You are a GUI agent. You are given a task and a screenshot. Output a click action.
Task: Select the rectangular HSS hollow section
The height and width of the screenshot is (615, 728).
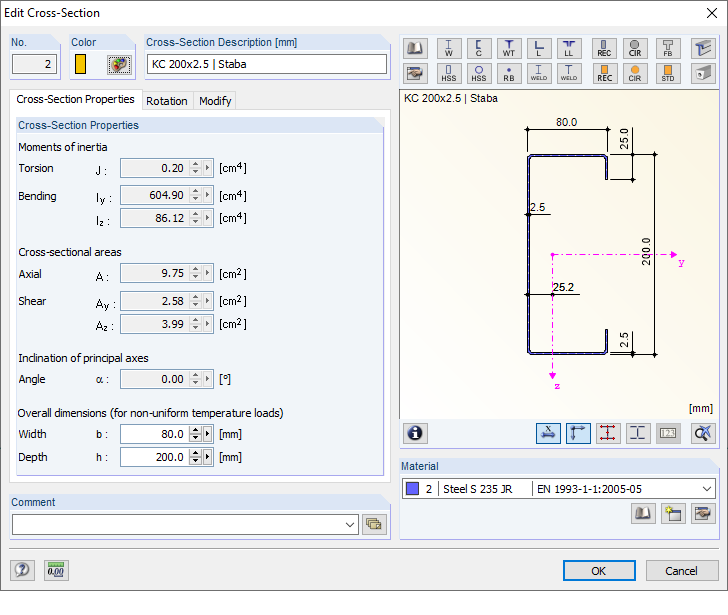[449, 73]
